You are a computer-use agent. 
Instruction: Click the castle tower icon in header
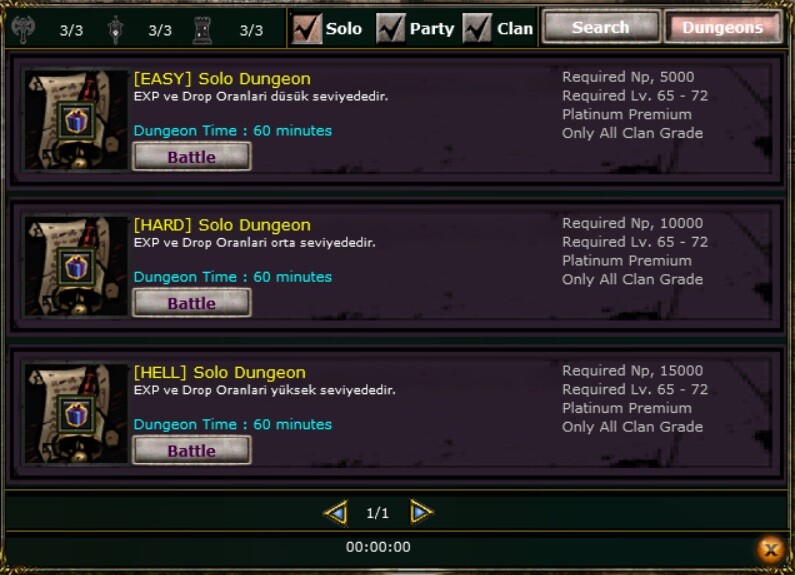coord(203,29)
